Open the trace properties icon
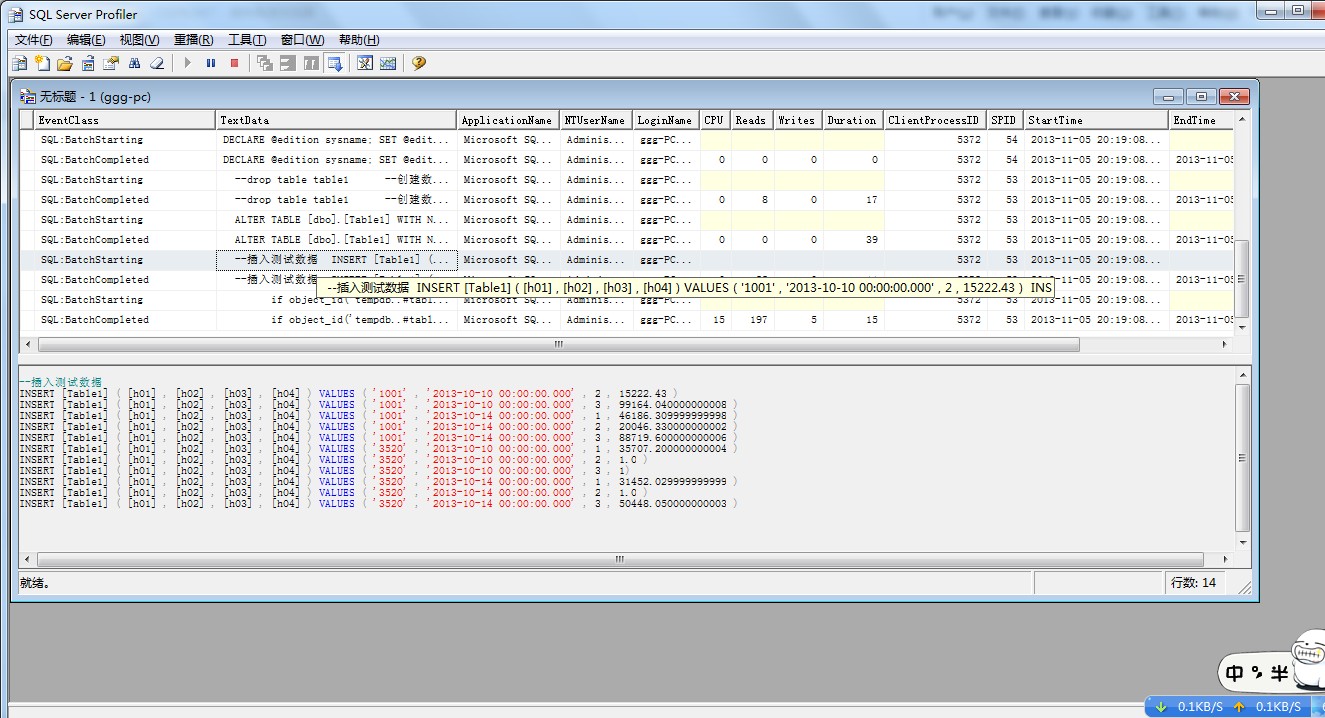The height and width of the screenshot is (718, 1325). 112,62
